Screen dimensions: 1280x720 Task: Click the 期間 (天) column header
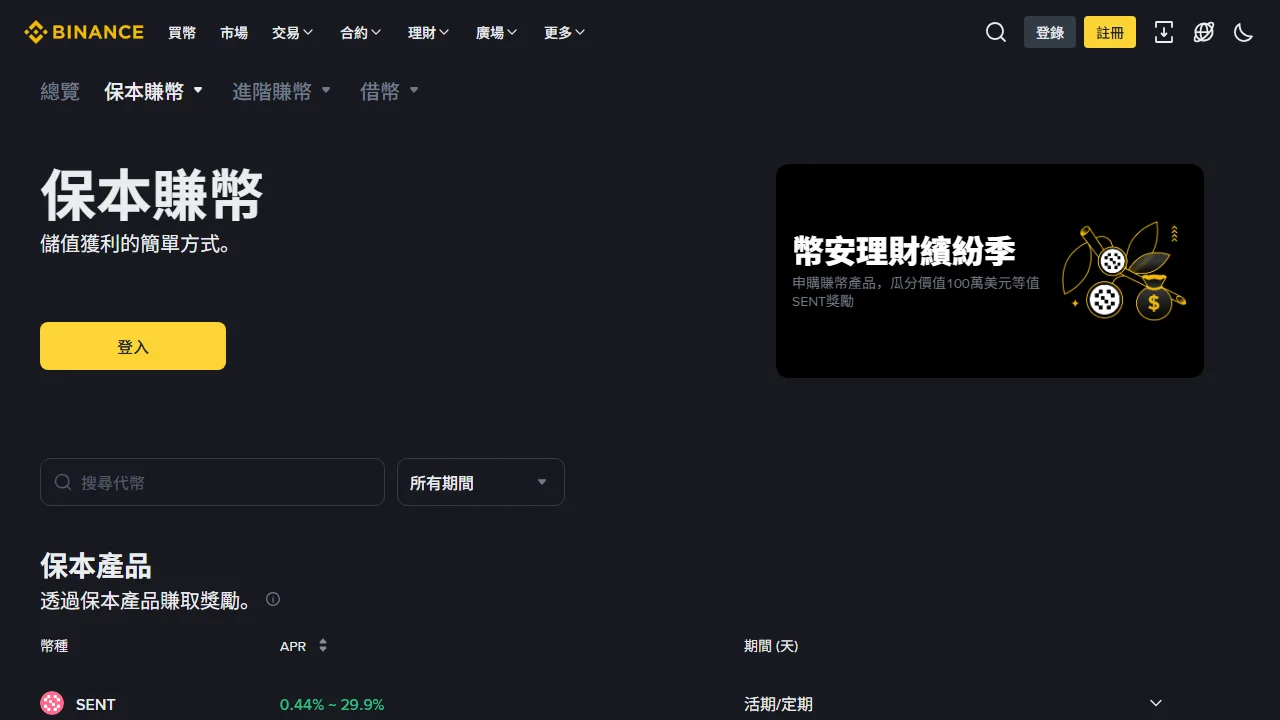[771, 646]
